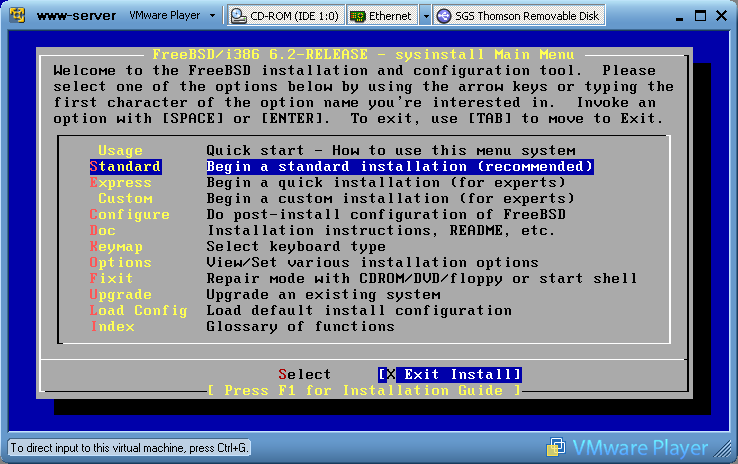The height and width of the screenshot is (464, 738).
Task: Select the Doc menu entry
Action: 103,231
